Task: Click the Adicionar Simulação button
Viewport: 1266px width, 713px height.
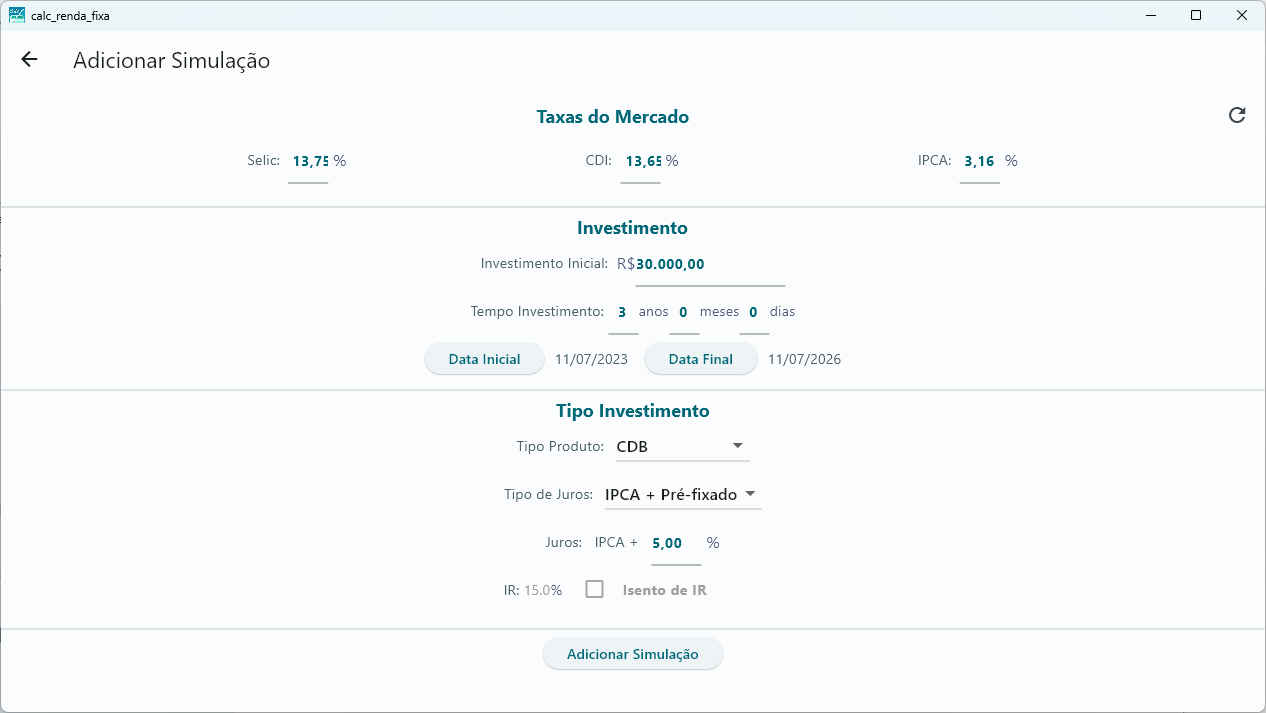Action: [633, 654]
